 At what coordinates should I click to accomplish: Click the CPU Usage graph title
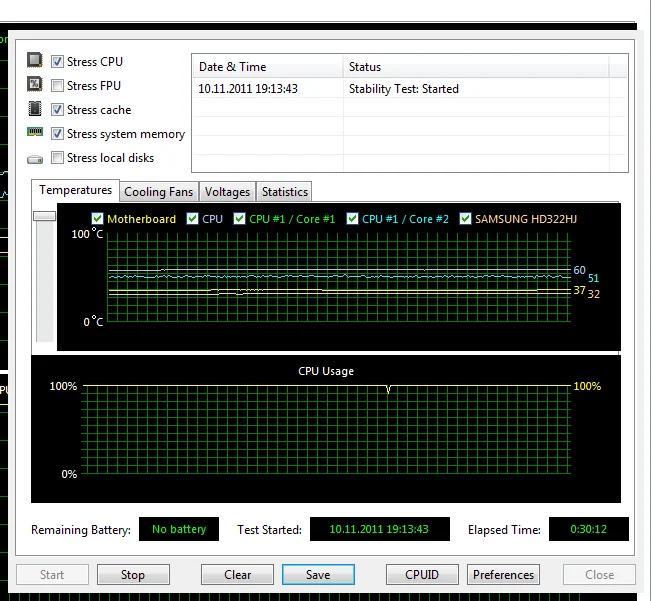coord(326,371)
